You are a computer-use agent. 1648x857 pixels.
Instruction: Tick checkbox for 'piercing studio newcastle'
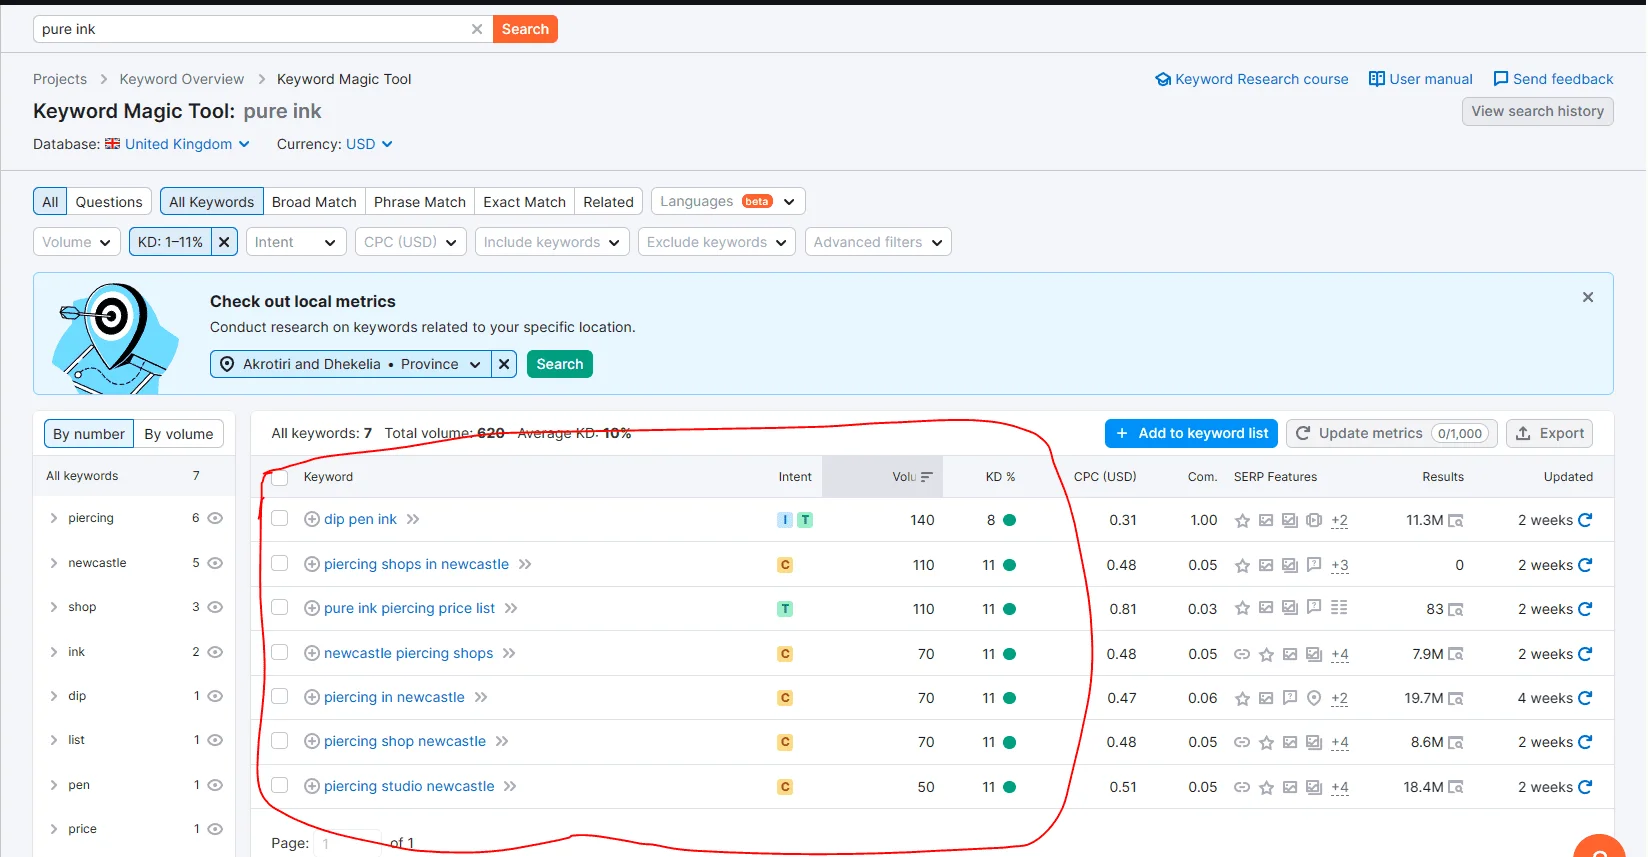[x=280, y=786]
